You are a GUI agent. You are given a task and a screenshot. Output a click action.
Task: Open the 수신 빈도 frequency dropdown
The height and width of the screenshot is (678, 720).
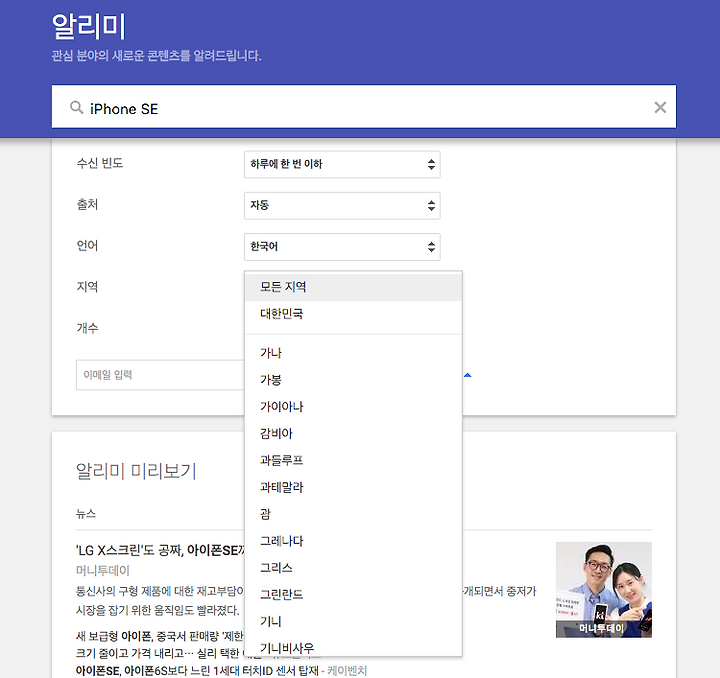(x=342, y=164)
